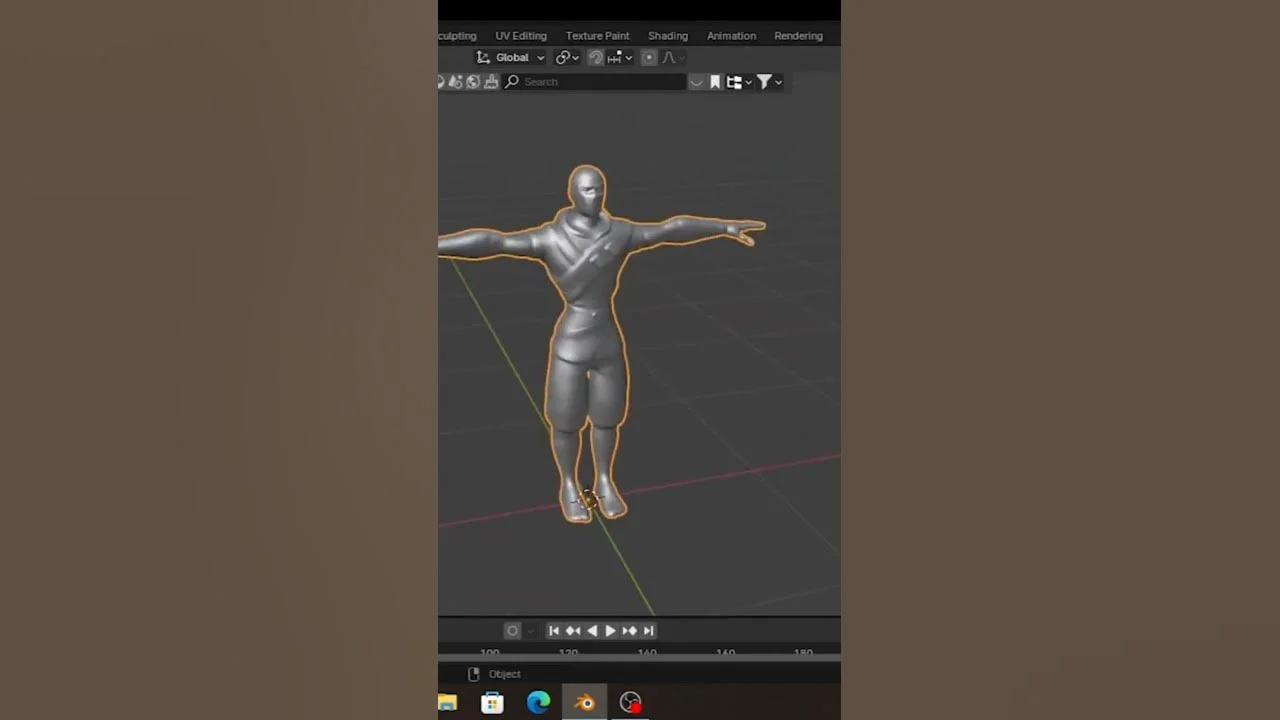Open the filter dropdown next to the funnel icon
Viewport: 1280px width, 720px height.
[x=779, y=82]
